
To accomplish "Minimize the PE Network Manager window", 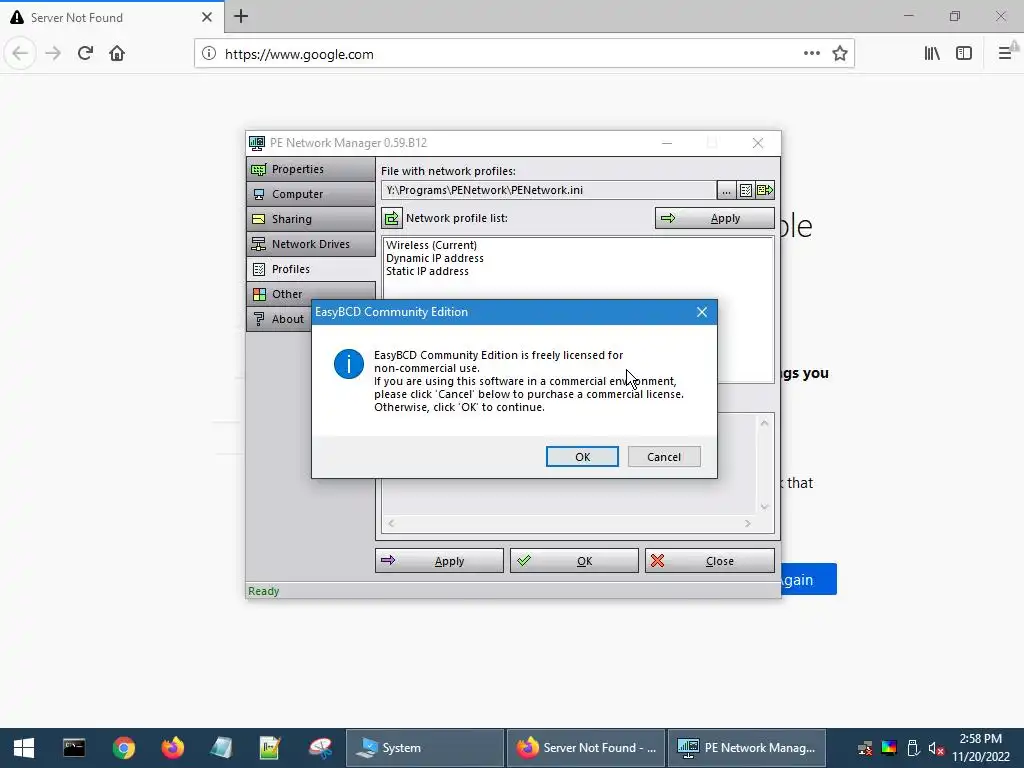I will 667,143.
